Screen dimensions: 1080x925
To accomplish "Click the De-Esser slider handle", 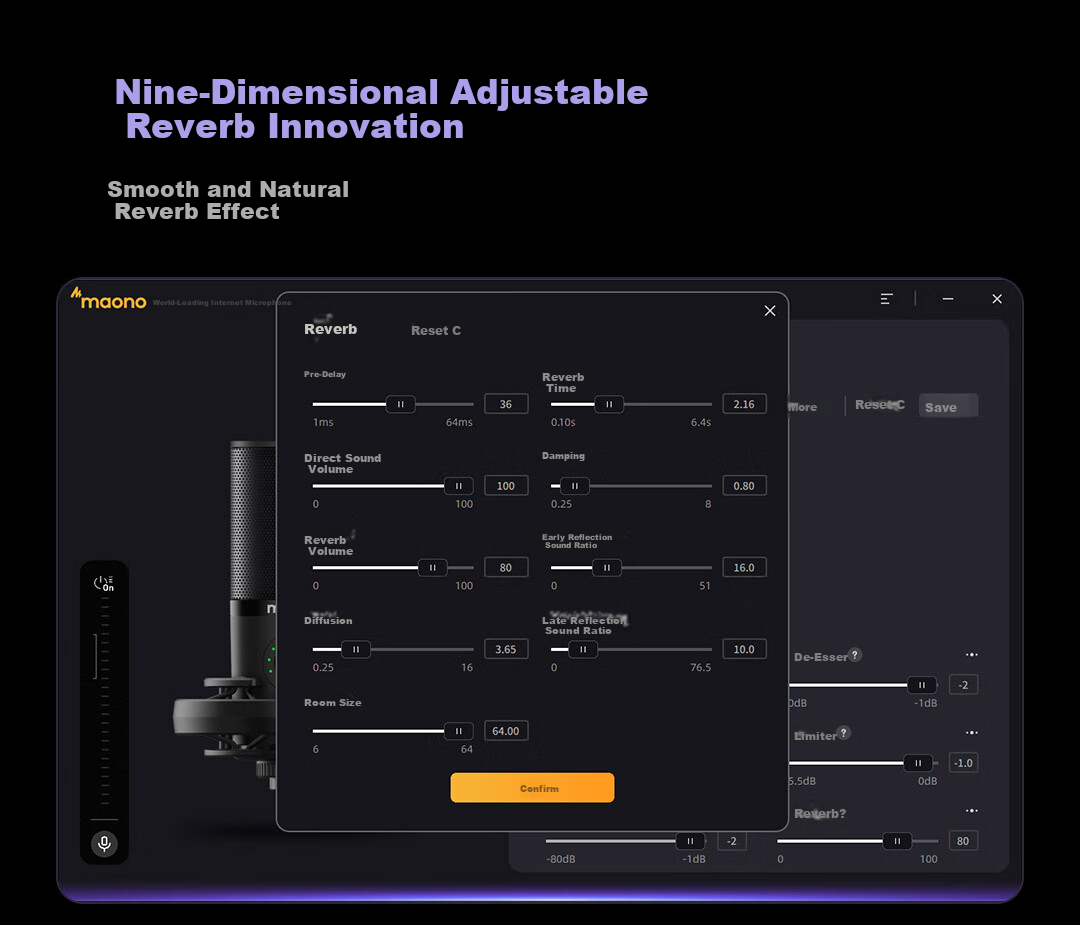I will (922, 685).
